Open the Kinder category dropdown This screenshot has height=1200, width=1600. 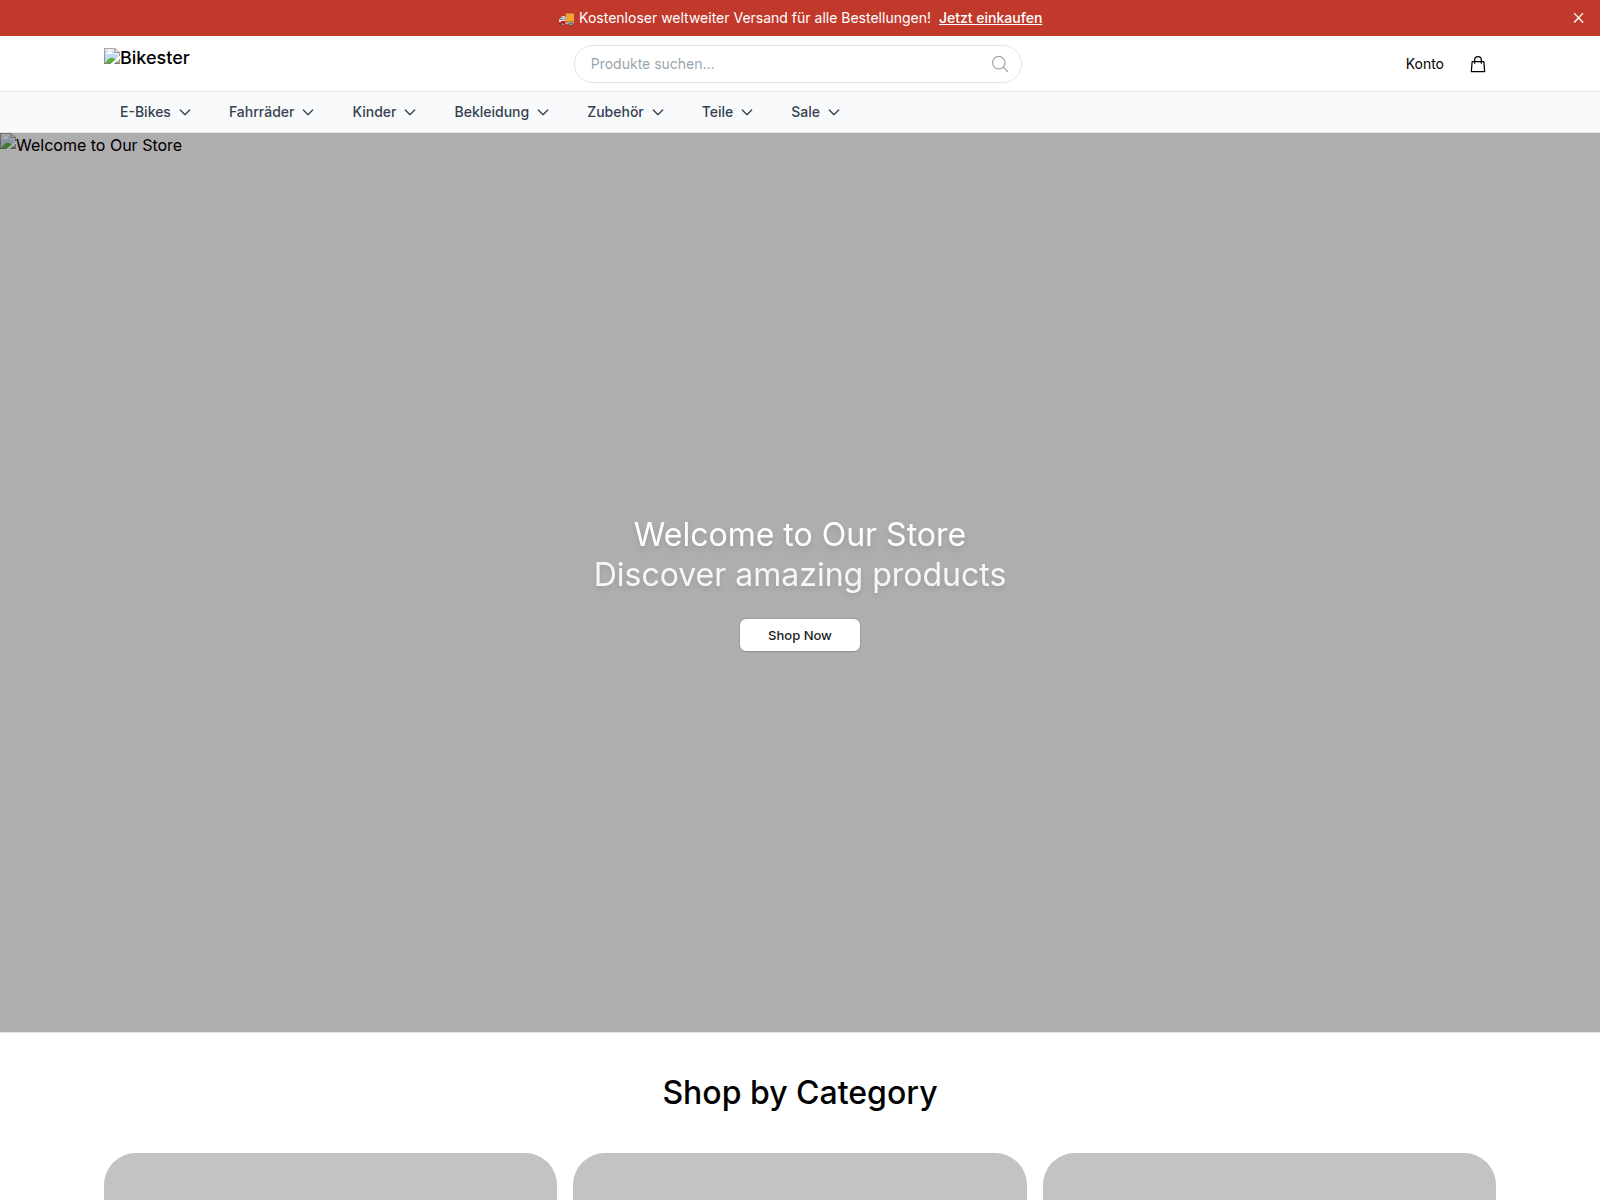[x=384, y=112]
